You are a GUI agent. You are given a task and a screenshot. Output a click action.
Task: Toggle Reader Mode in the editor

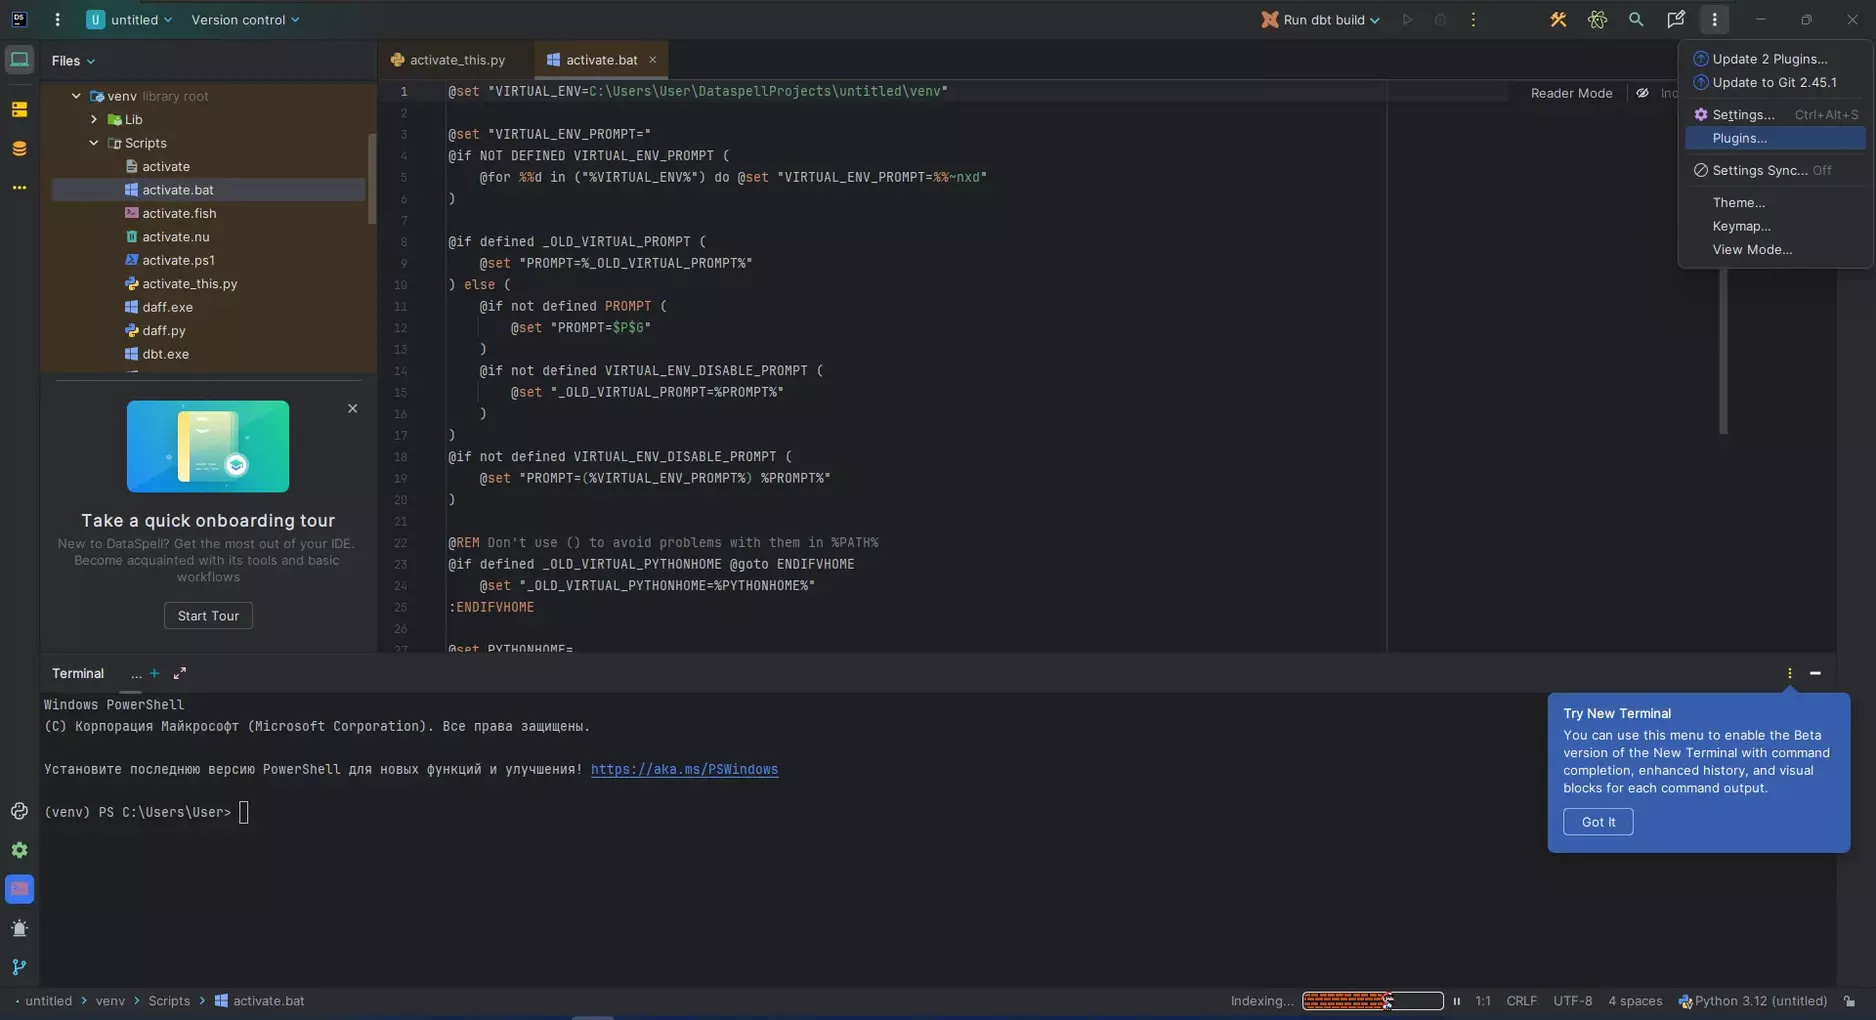click(1570, 93)
